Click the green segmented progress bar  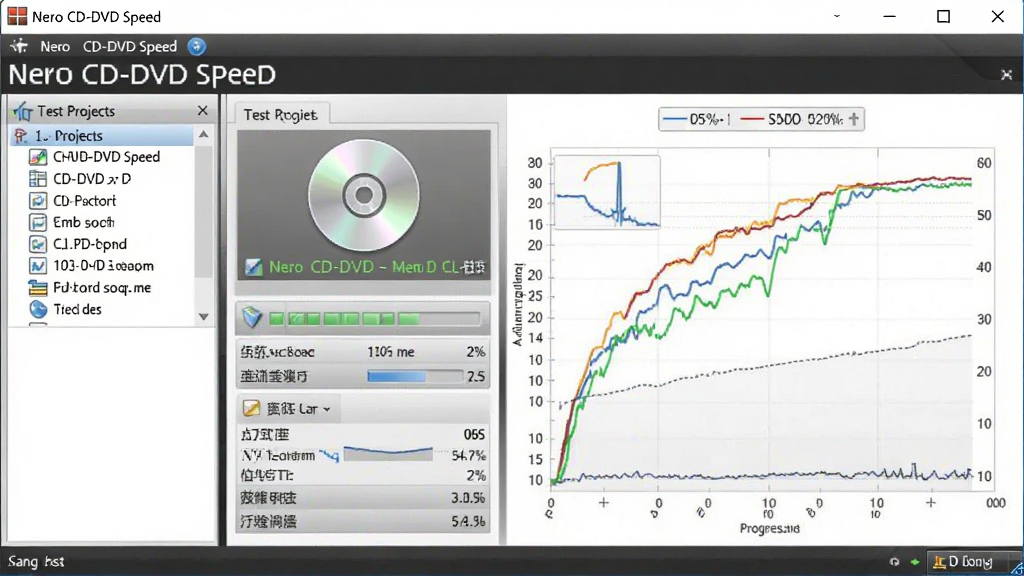[x=375, y=319]
